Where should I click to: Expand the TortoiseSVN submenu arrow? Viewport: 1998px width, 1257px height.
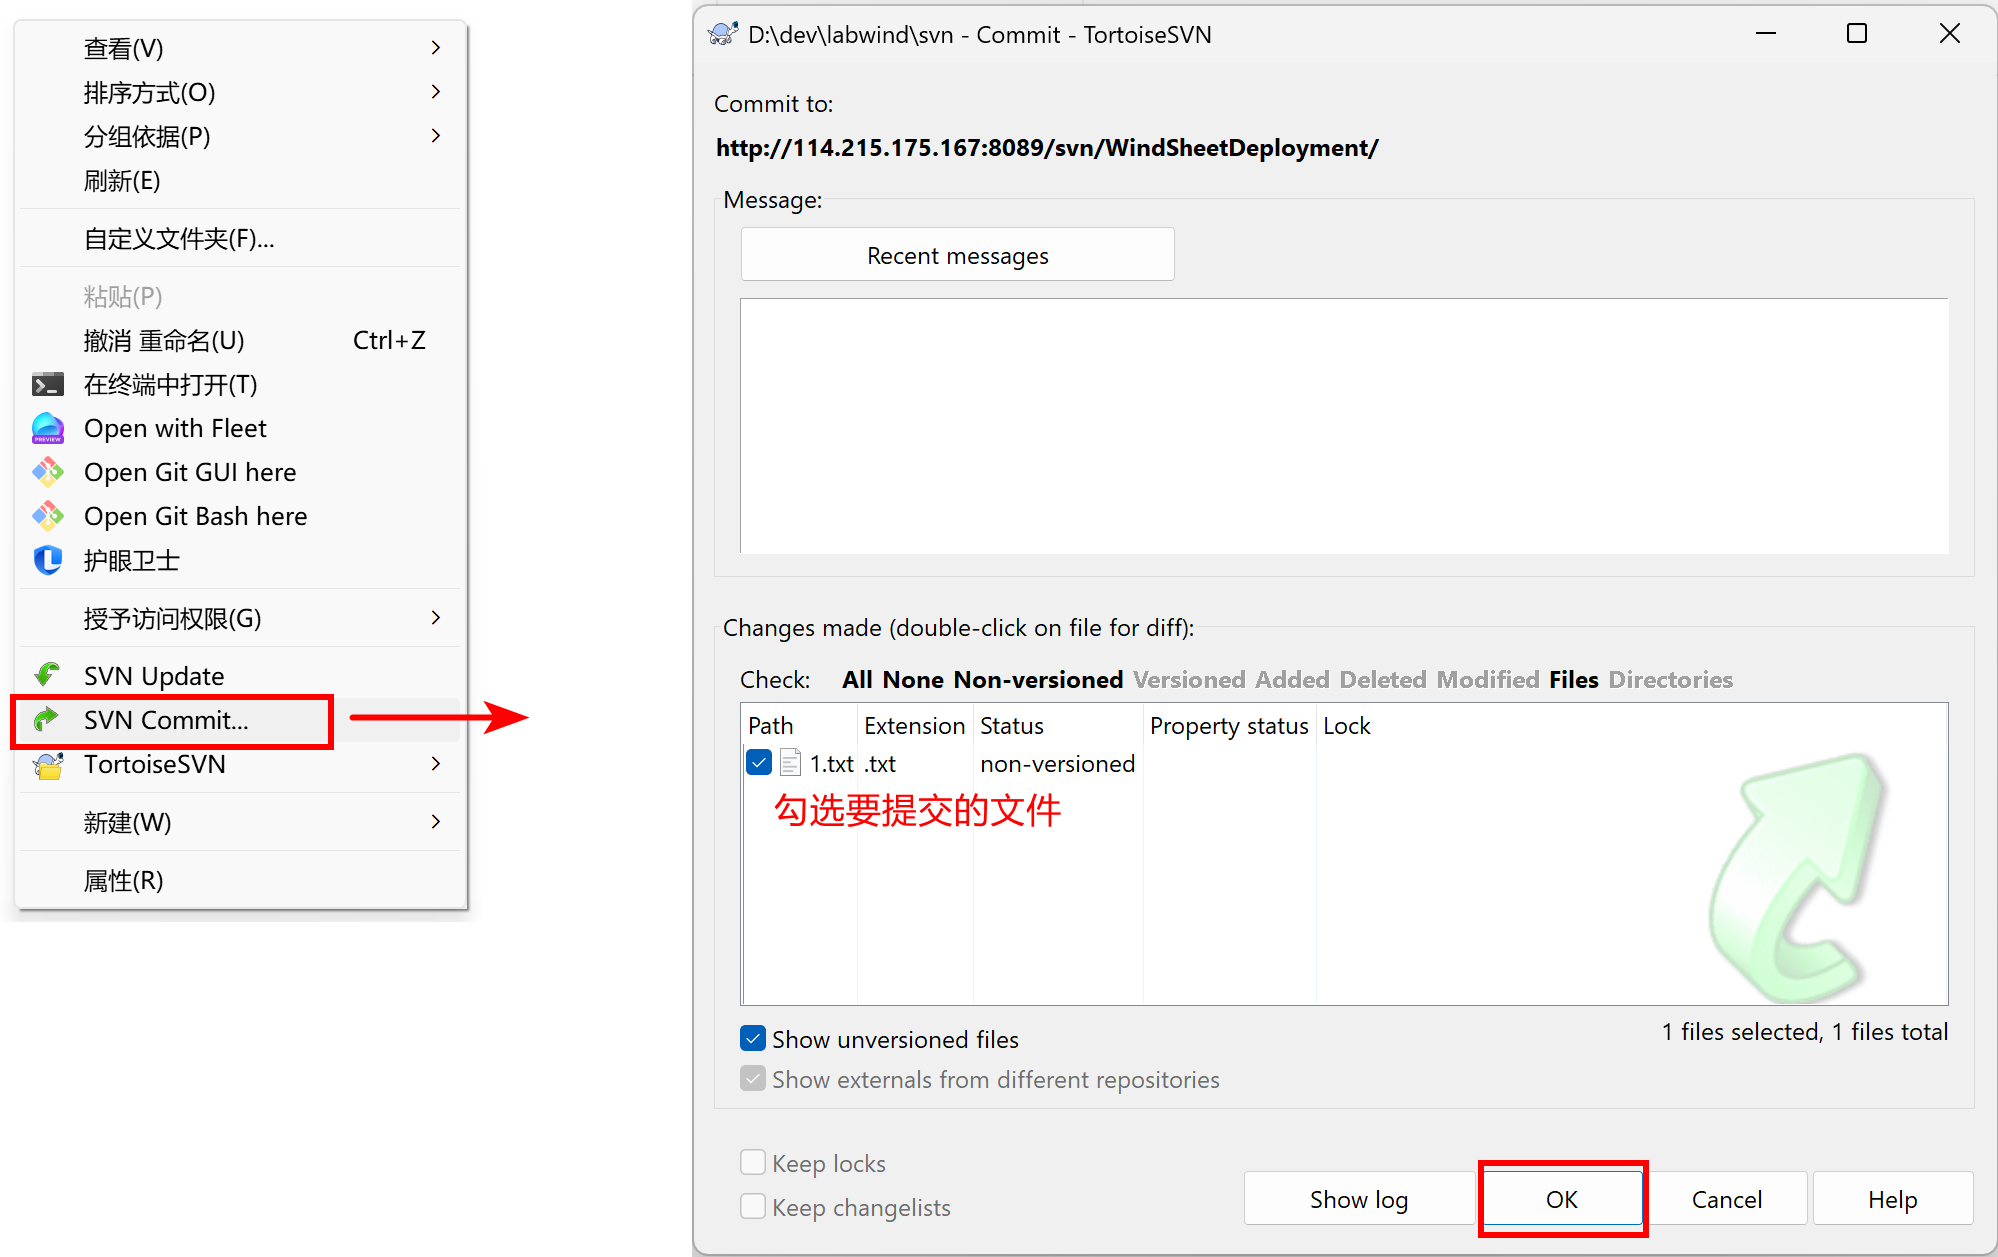pyautogui.click(x=436, y=764)
